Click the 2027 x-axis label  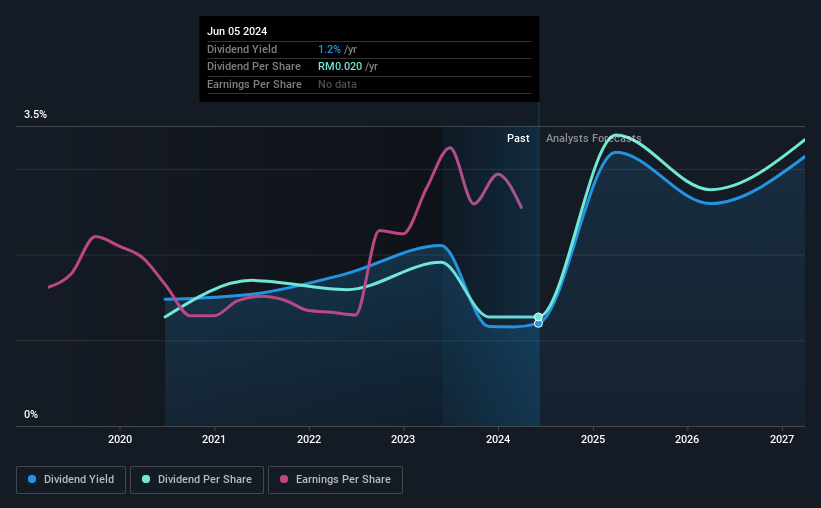(782, 439)
